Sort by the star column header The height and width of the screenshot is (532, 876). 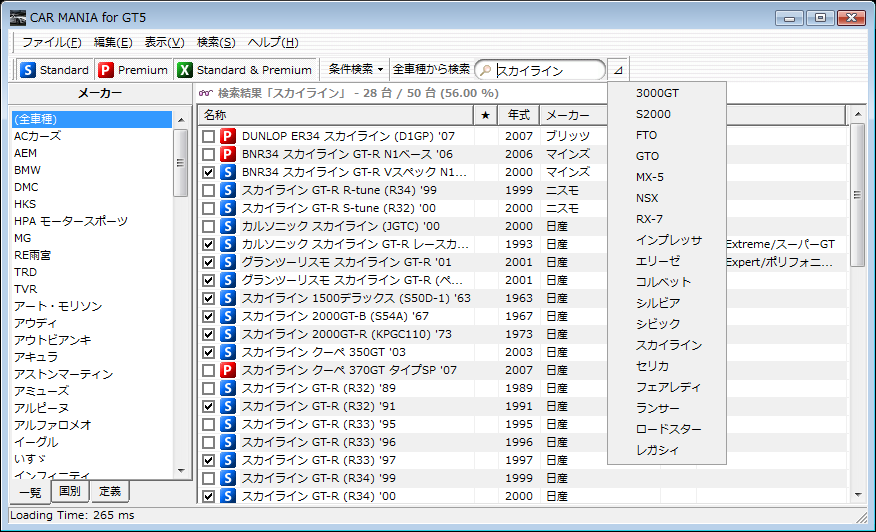click(x=485, y=115)
